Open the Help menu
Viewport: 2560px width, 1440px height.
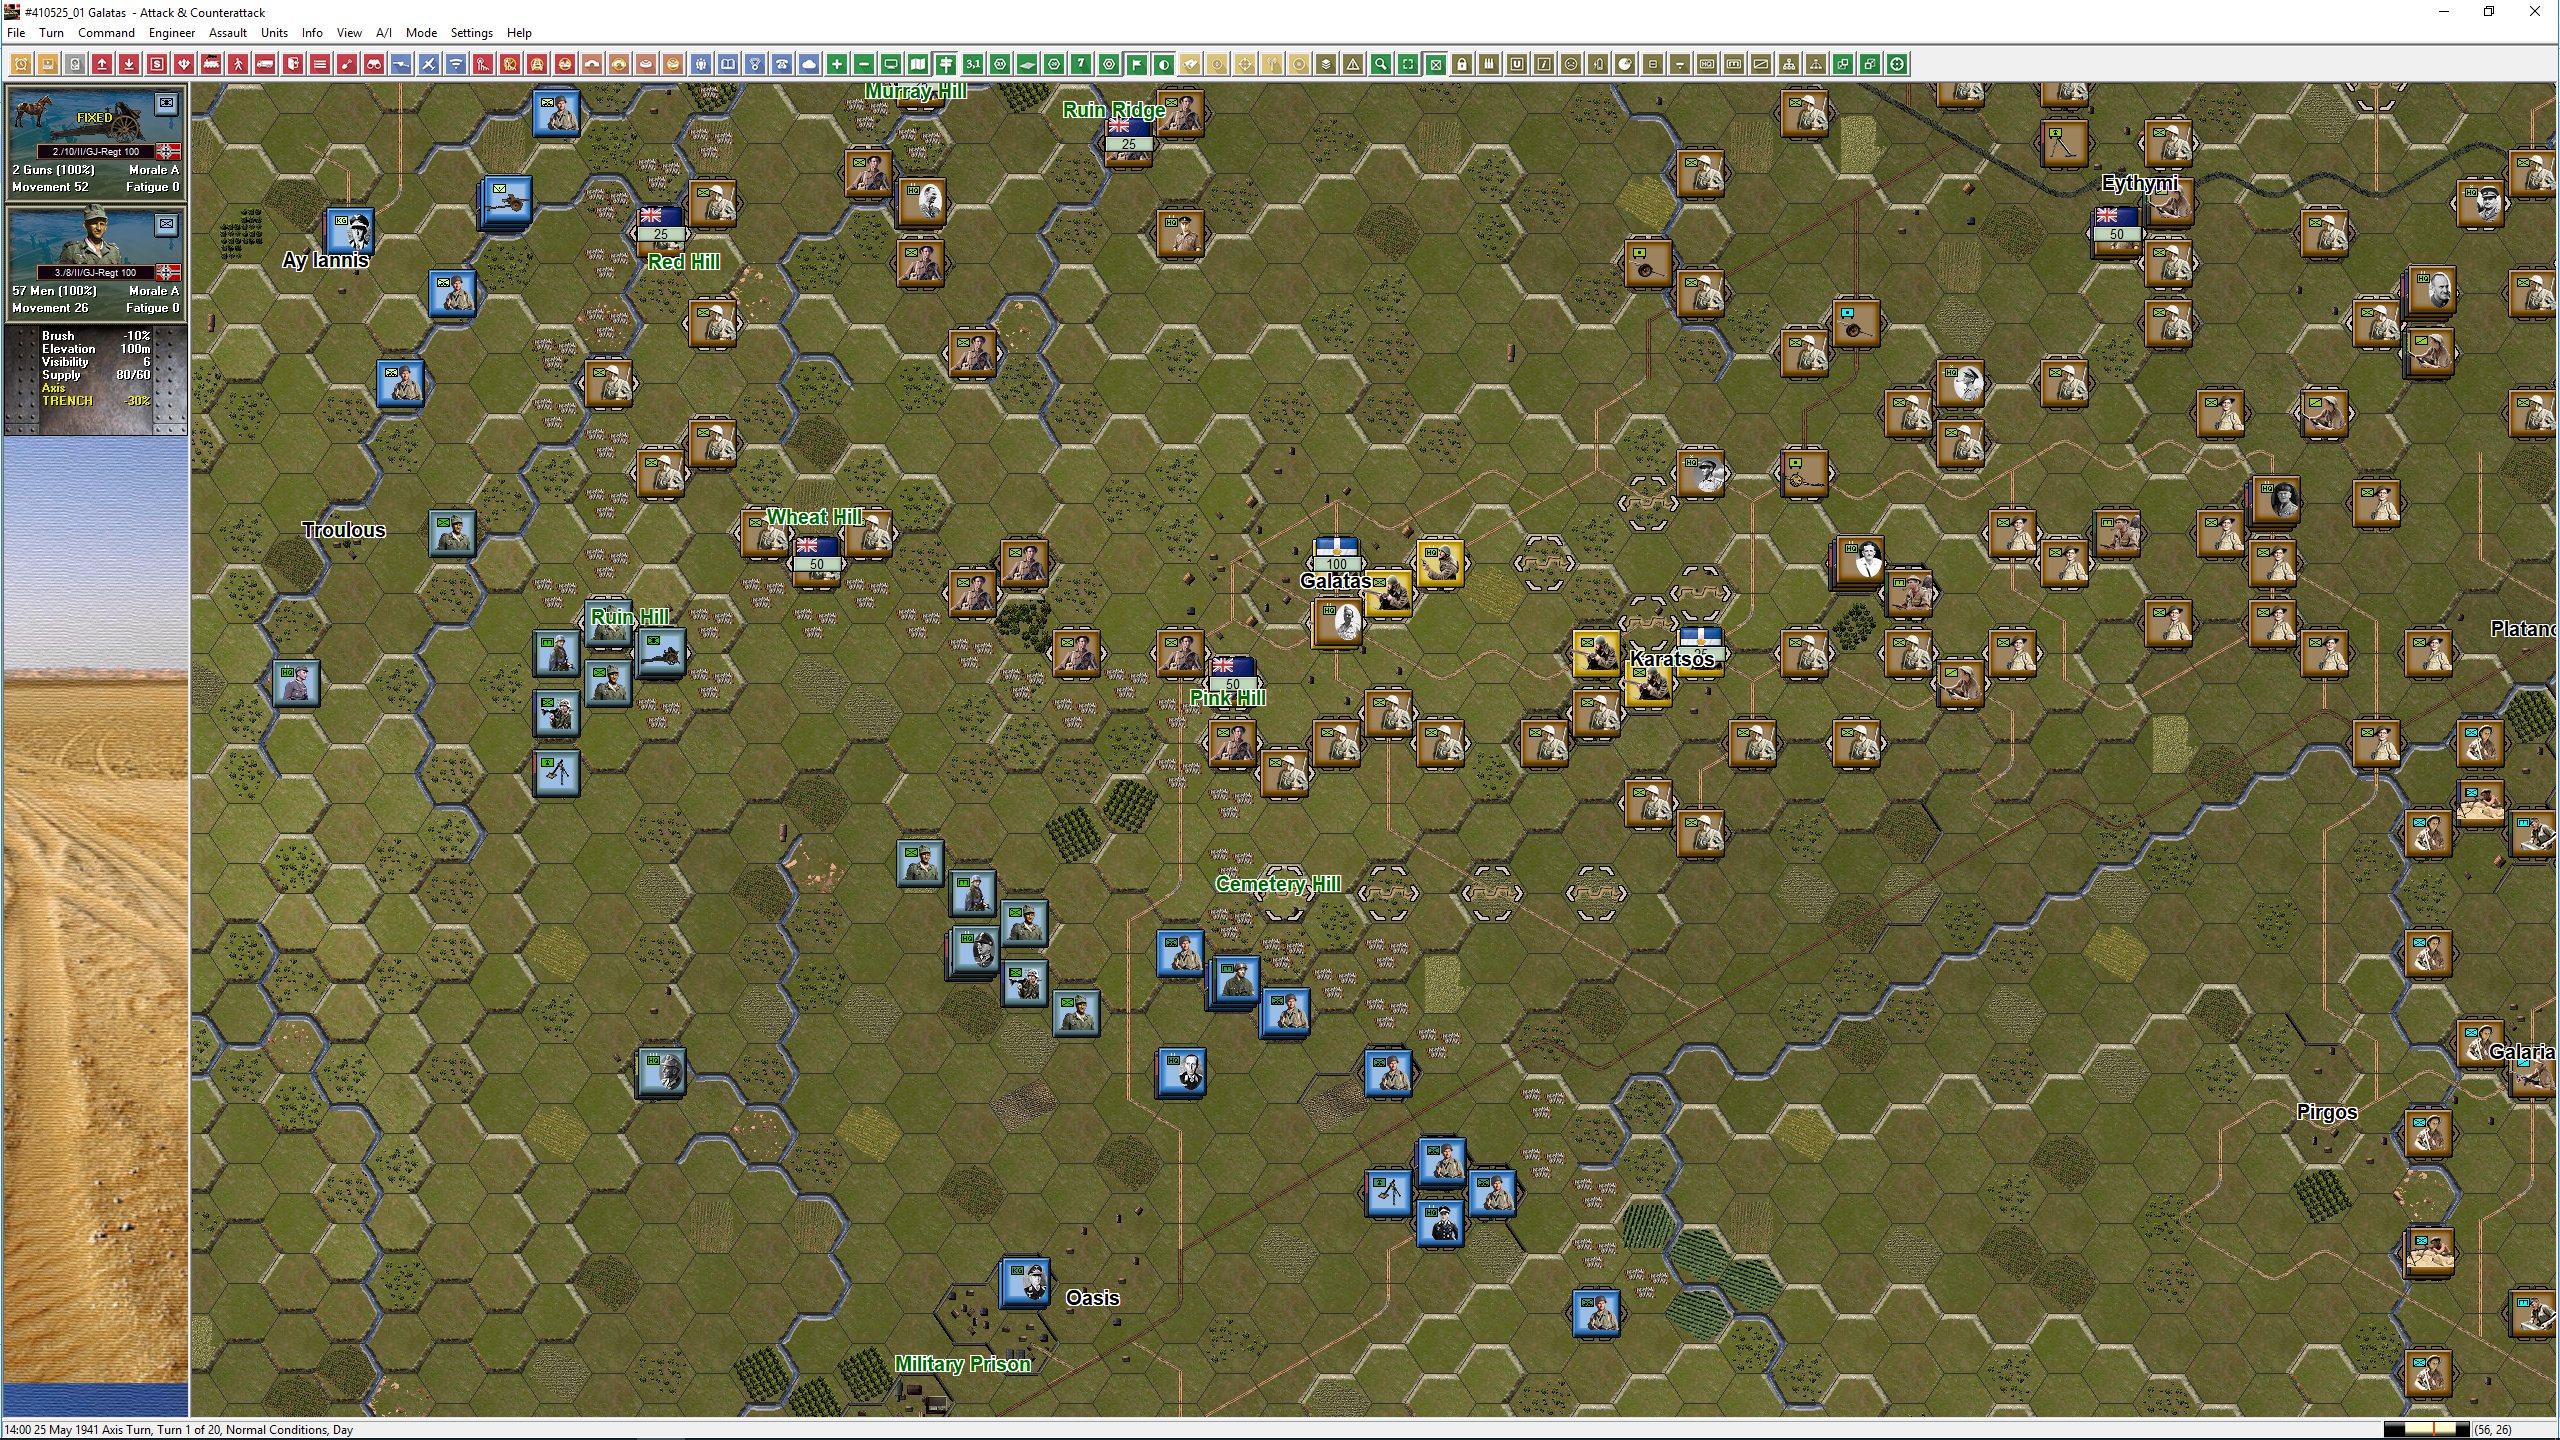(519, 33)
